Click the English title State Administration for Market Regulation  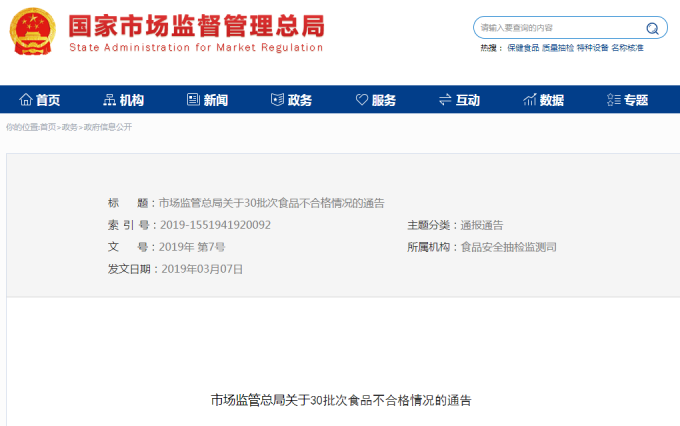[196, 47]
